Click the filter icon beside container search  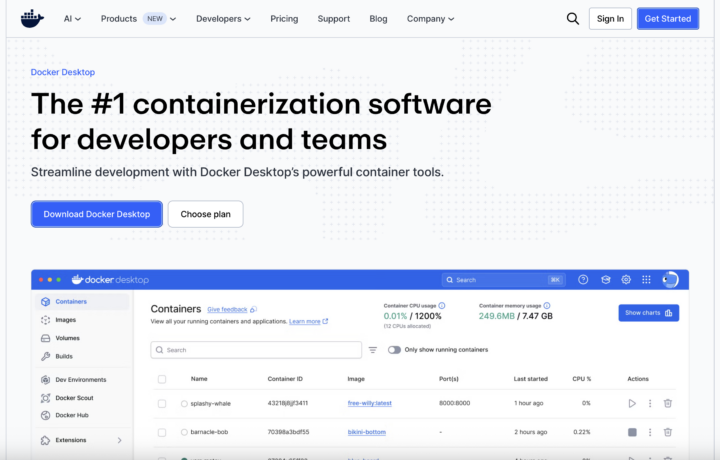[x=373, y=350]
